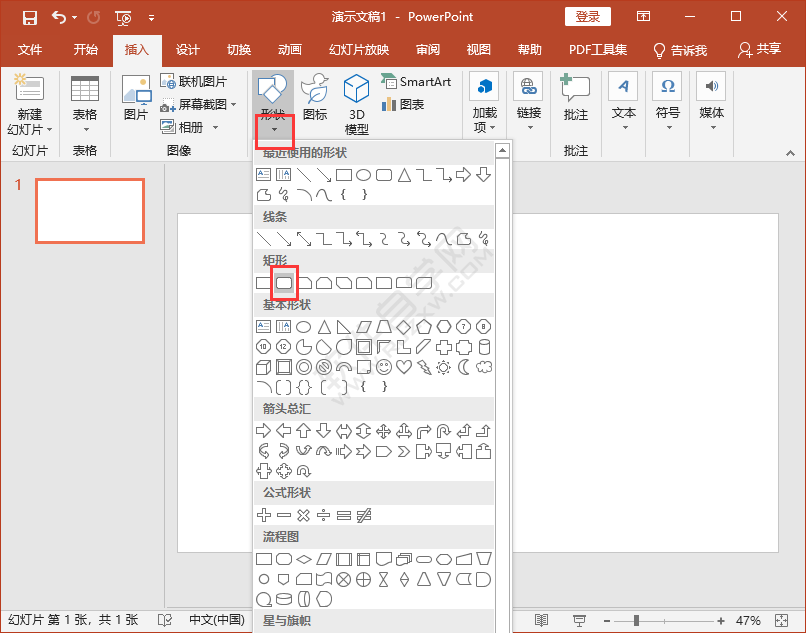This screenshot has height=633, width=806.
Task: Select the division sign equation shape
Action: 324,515
